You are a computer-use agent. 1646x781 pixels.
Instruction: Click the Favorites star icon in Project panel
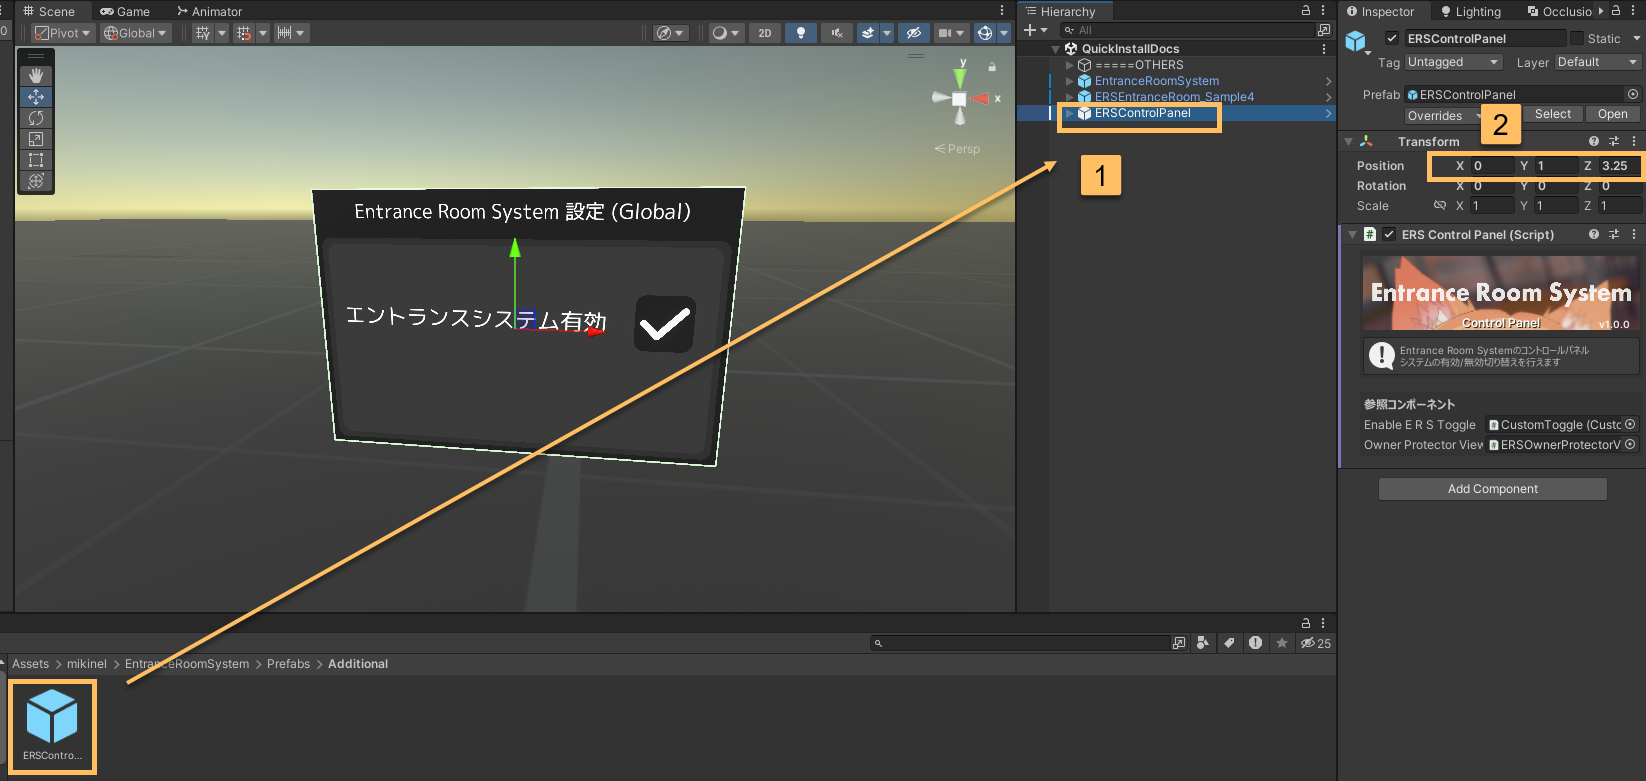tap(1282, 643)
